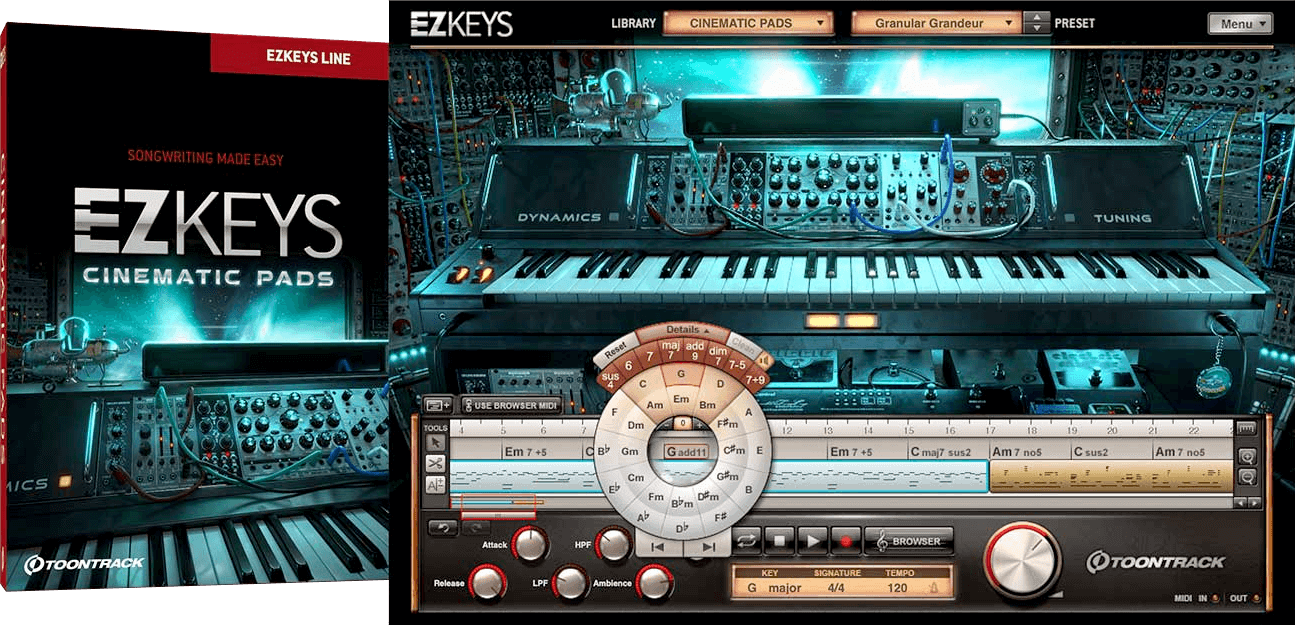Undo the last edit with the undo arrow
Image resolution: width=1295 pixels, height=625 pixels.
click(443, 526)
